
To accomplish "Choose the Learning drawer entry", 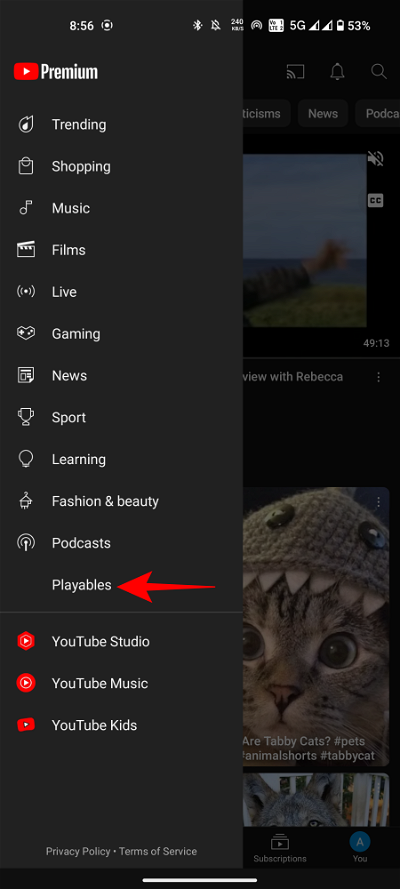I will [x=79, y=459].
